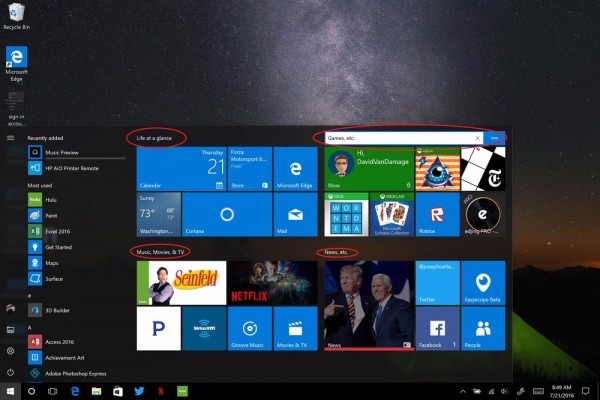Open the People tile
This screenshot has height=400, width=600.
(x=483, y=328)
